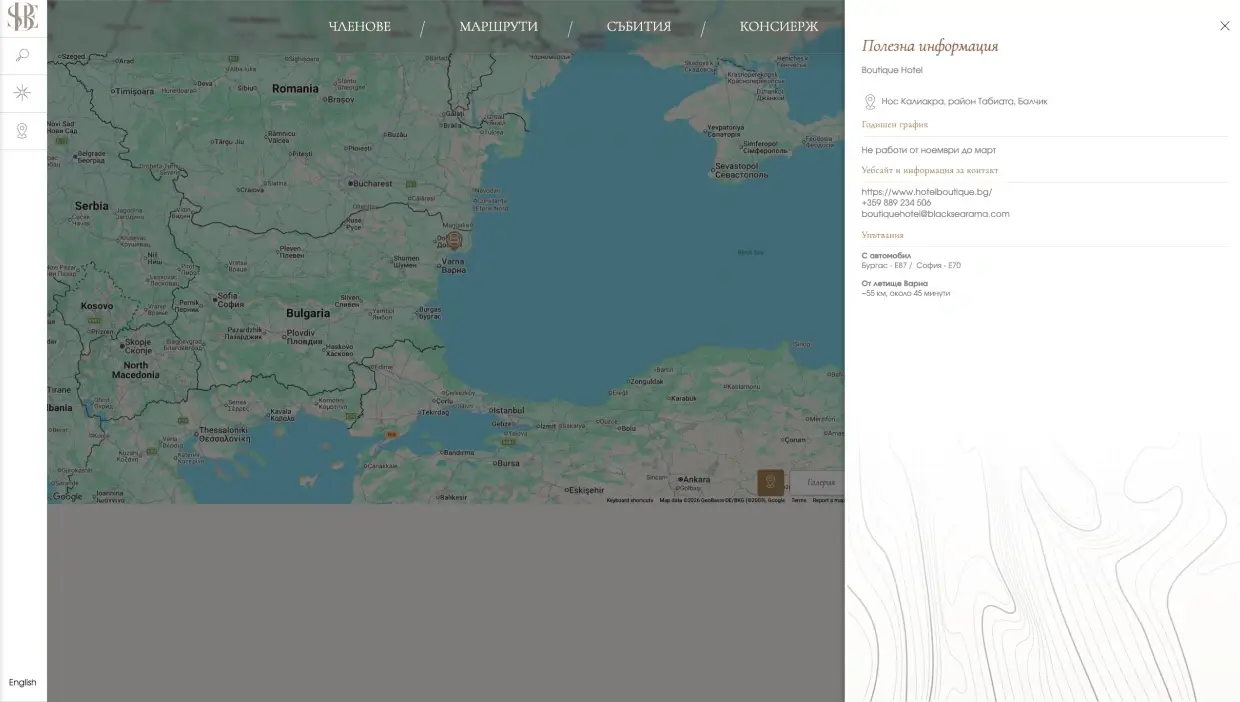The width and height of the screenshot is (1240, 702).
Task: Click the От летище Варна label
Action: click(x=895, y=284)
